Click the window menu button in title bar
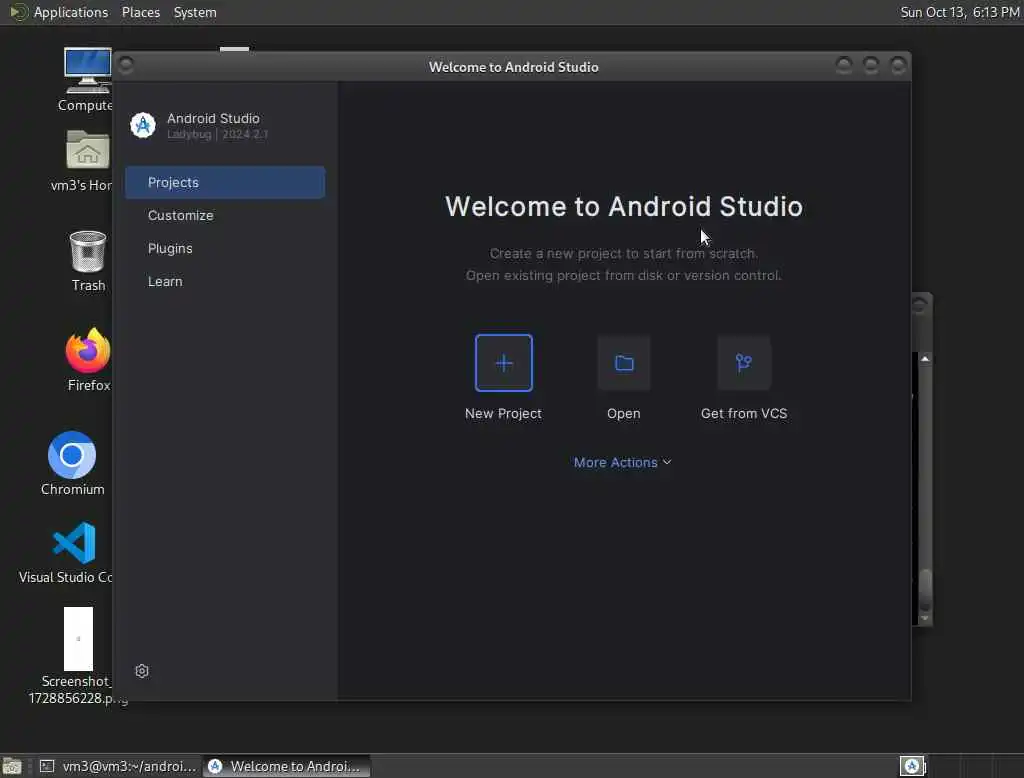The width and height of the screenshot is (1024, 778). pos(126,65)
